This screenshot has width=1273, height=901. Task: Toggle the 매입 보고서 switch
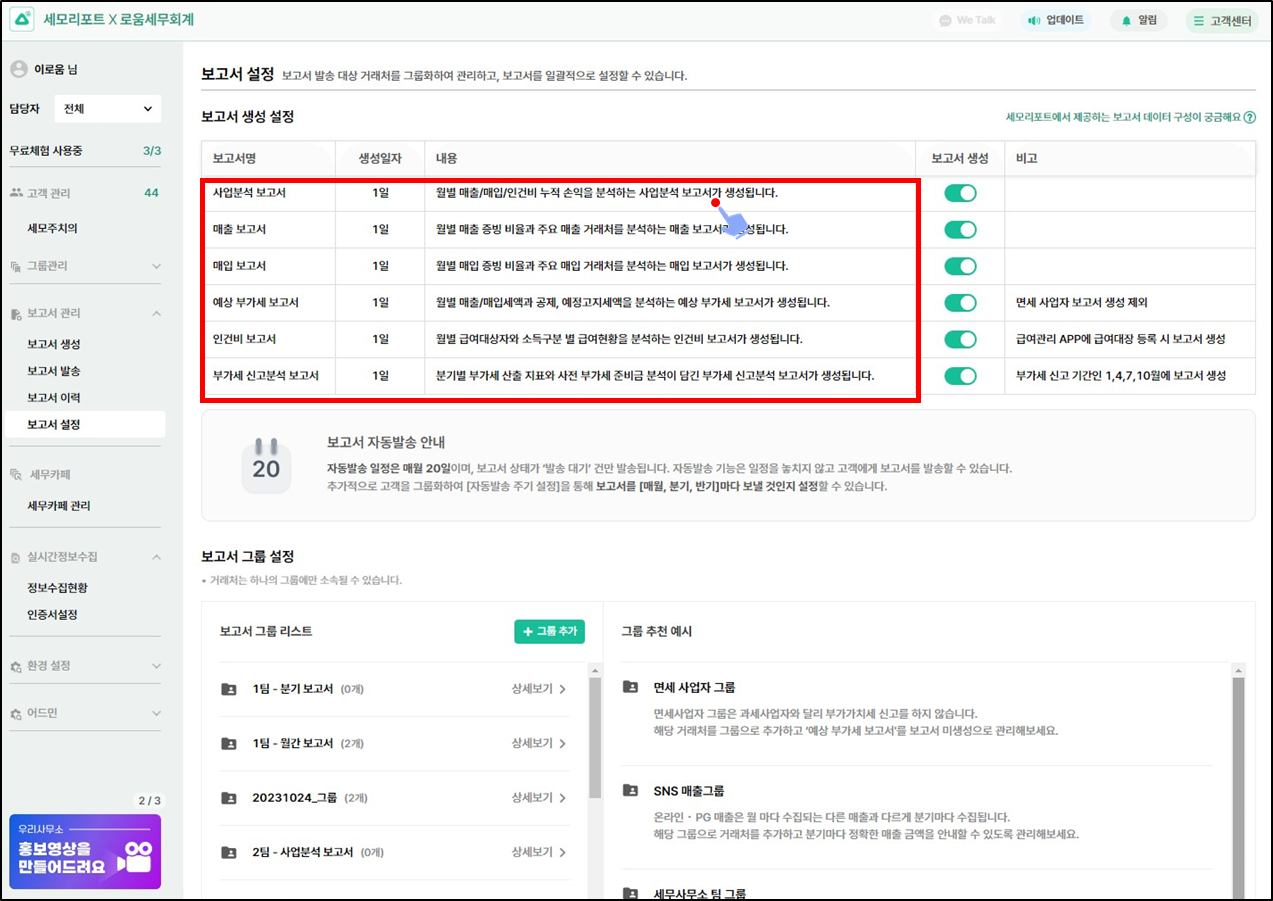(960, 266)
